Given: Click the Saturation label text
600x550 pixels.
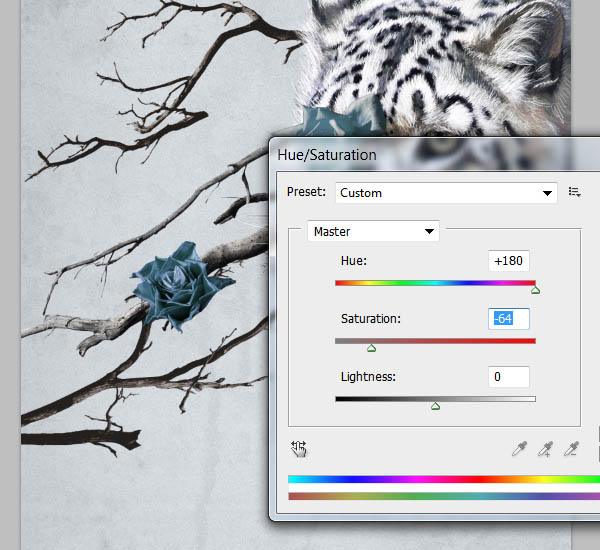Looking at the screenshot, I should [370, 318].
